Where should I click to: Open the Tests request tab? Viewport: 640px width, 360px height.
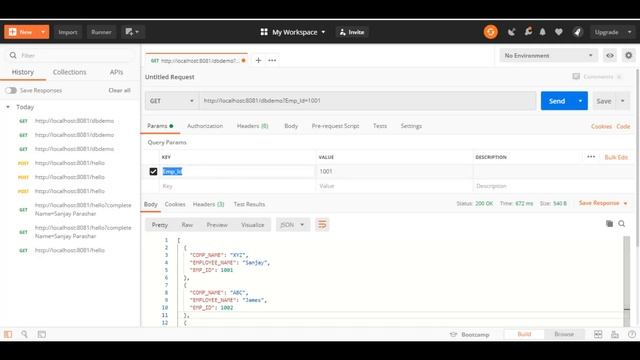click(380, 126)
